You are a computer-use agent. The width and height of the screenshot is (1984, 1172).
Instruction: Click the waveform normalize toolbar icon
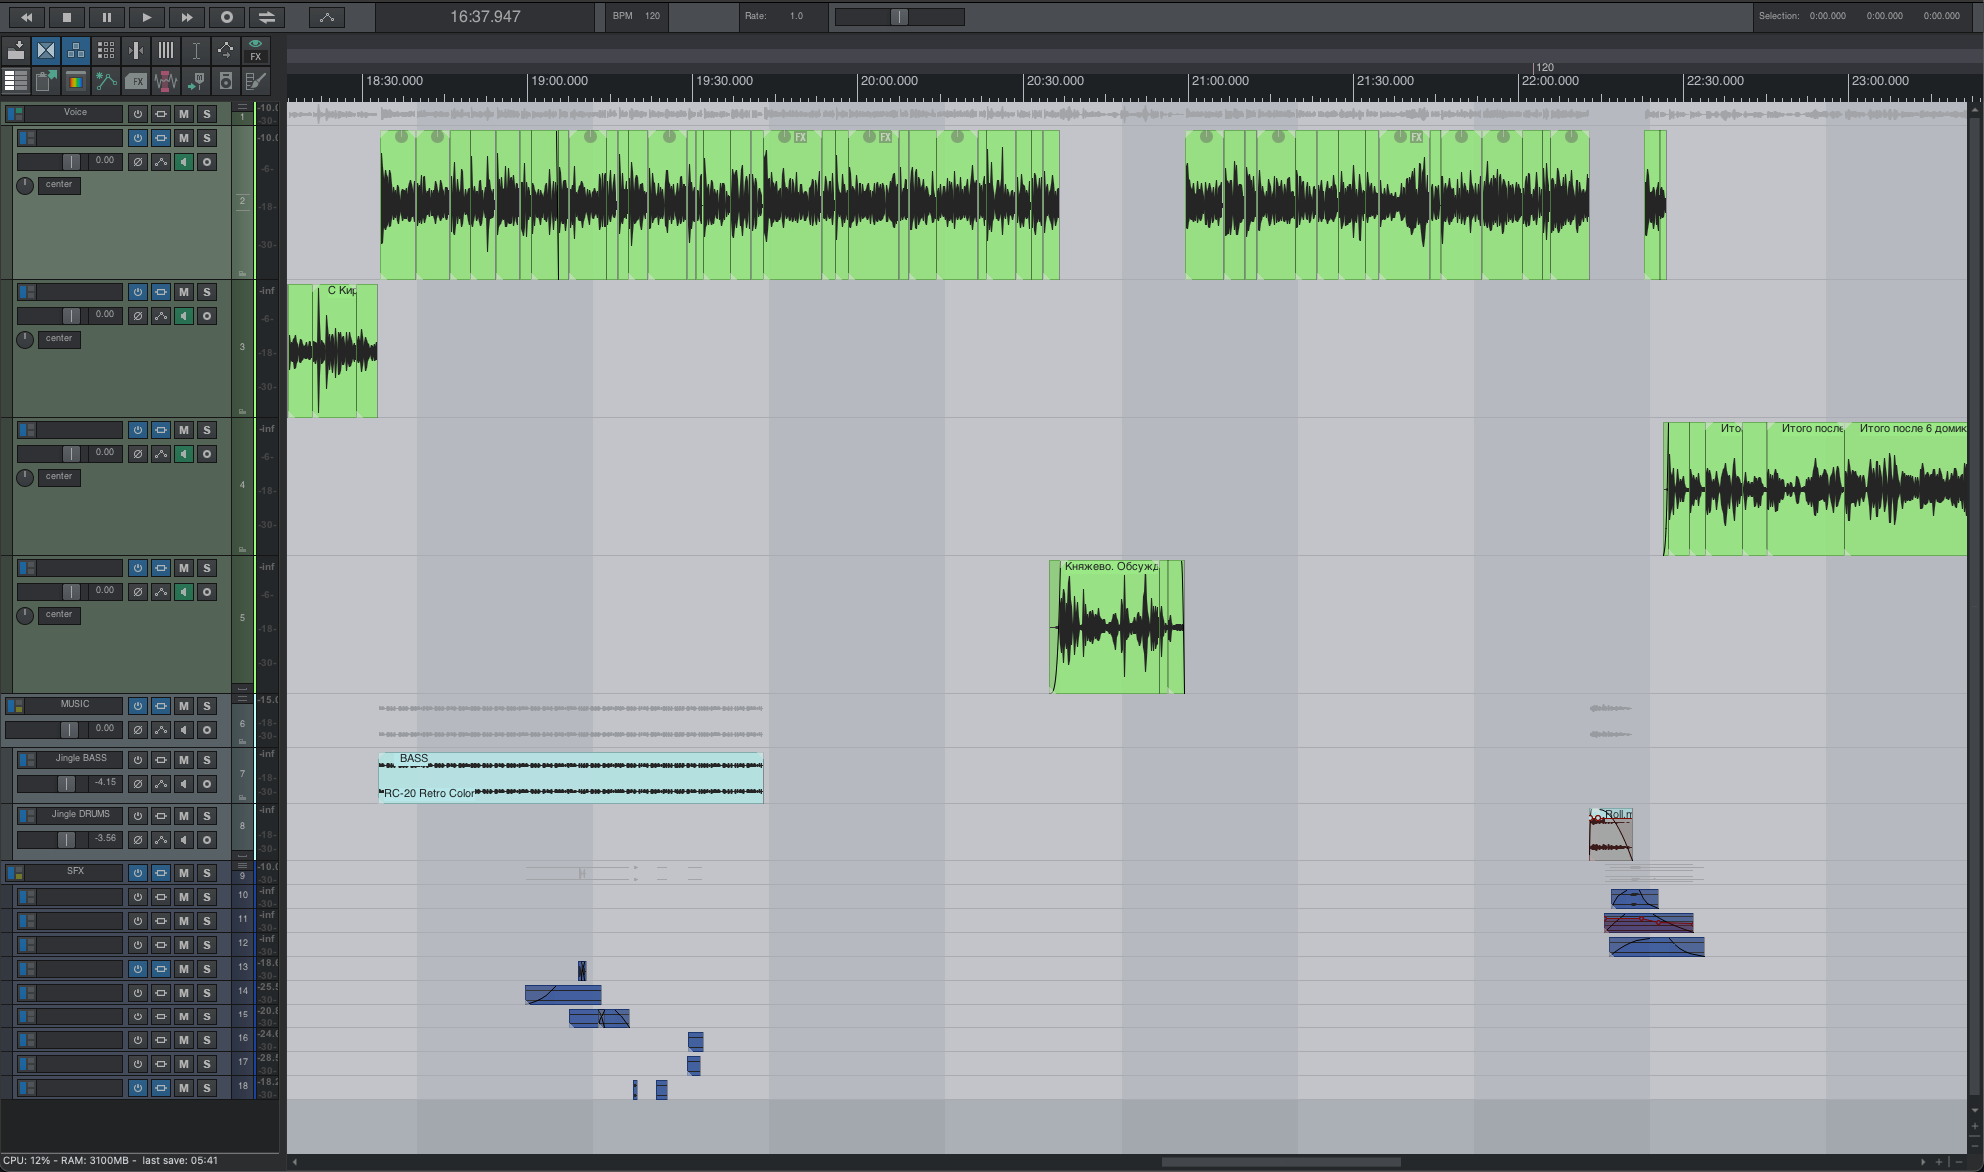coord(166,81)
